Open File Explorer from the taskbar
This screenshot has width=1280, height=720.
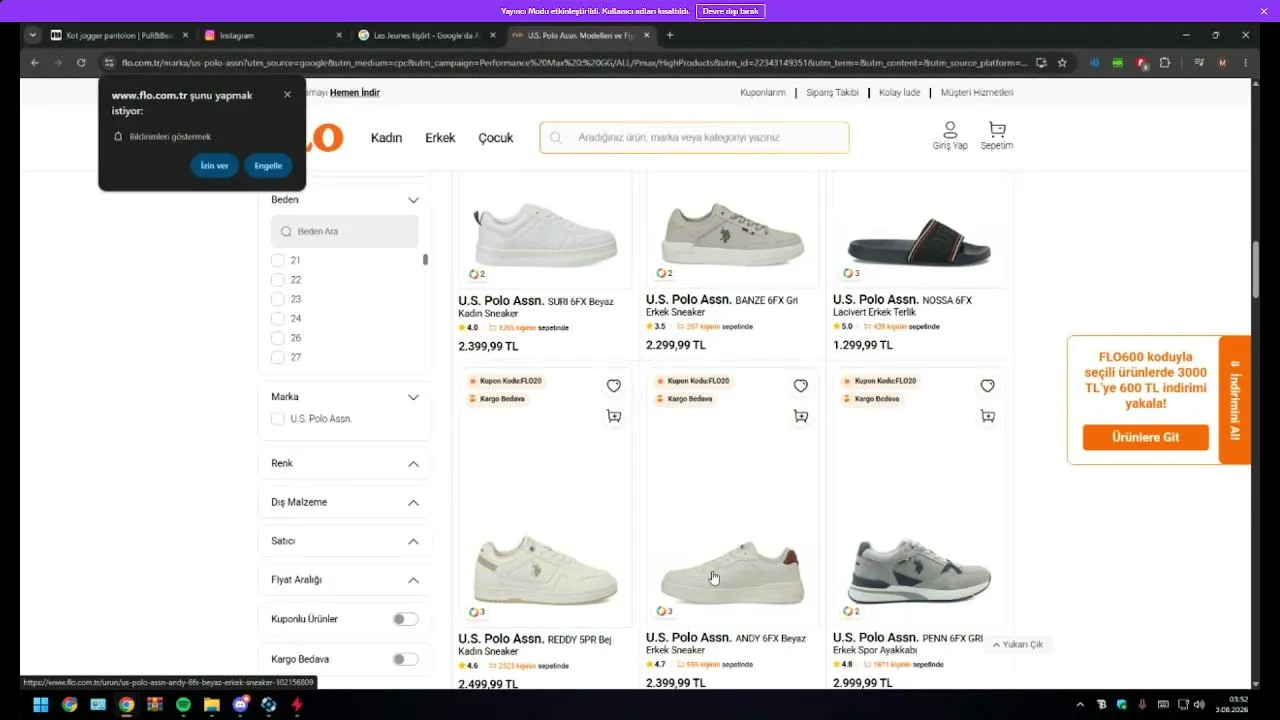pyautogui.click(x=212, y=704)
